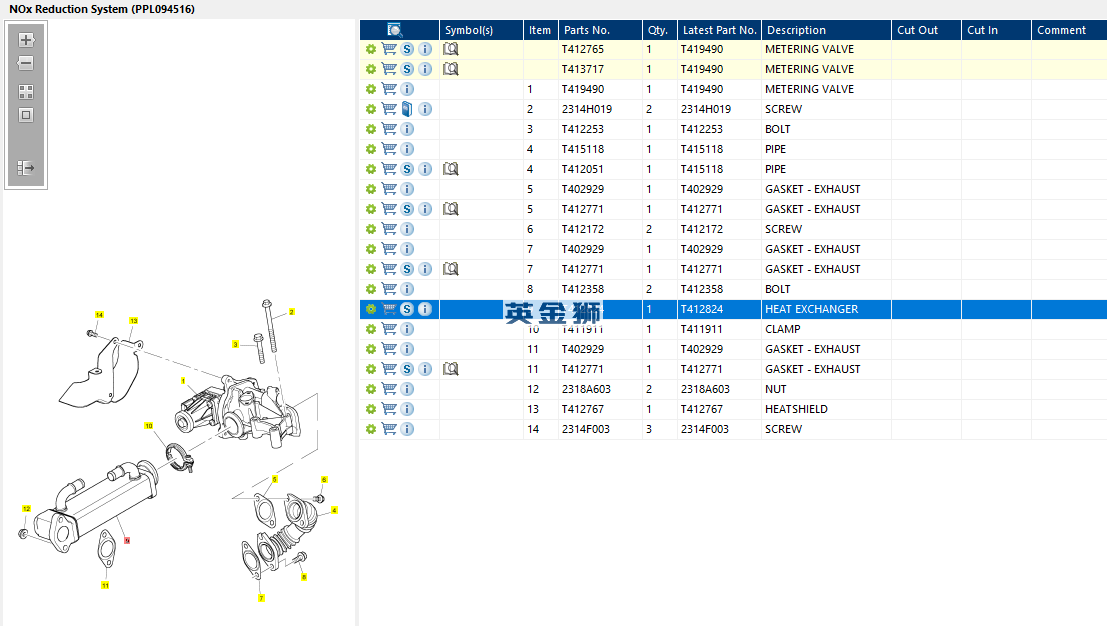Click the Latest Part No. header
The height and width of the screenshot is (626, 1107).
719,30
